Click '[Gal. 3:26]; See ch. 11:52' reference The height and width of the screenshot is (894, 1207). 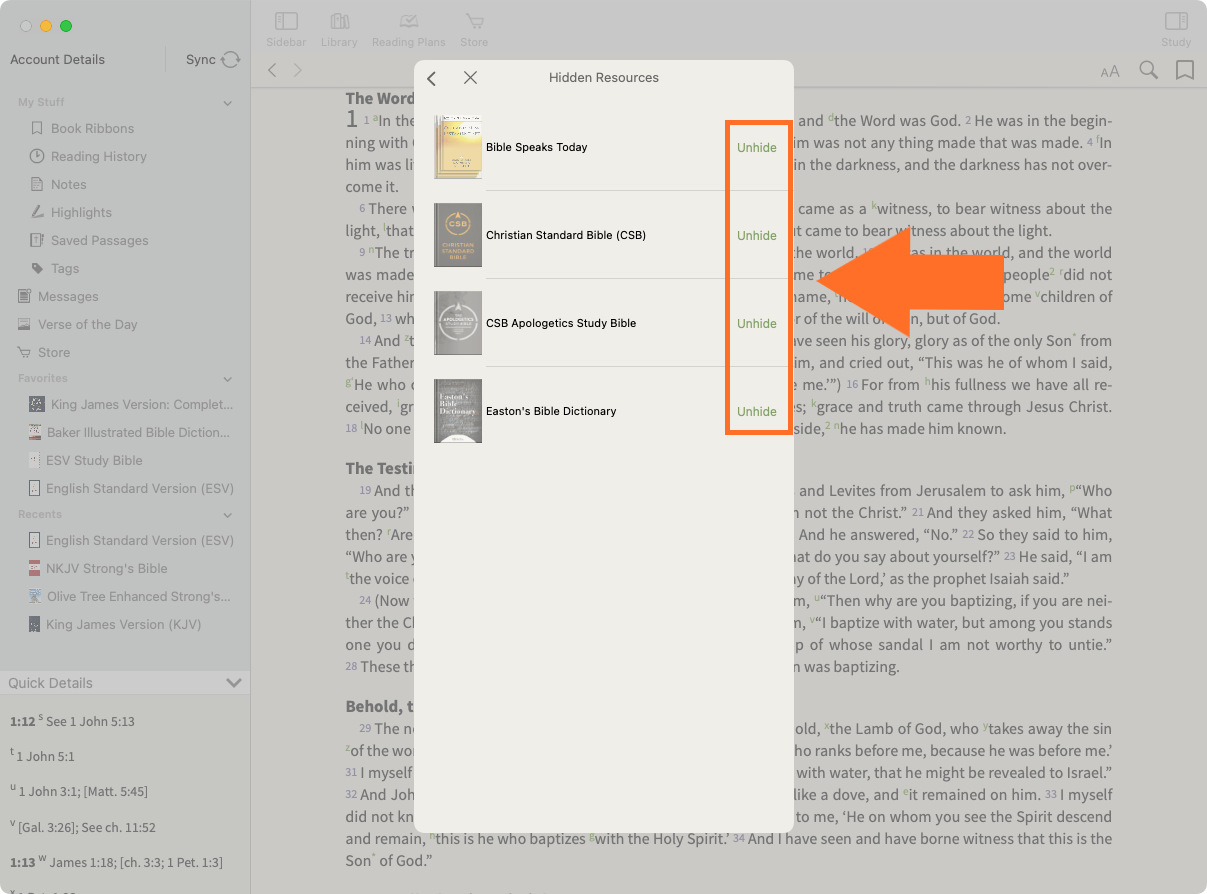coord(87,827)
